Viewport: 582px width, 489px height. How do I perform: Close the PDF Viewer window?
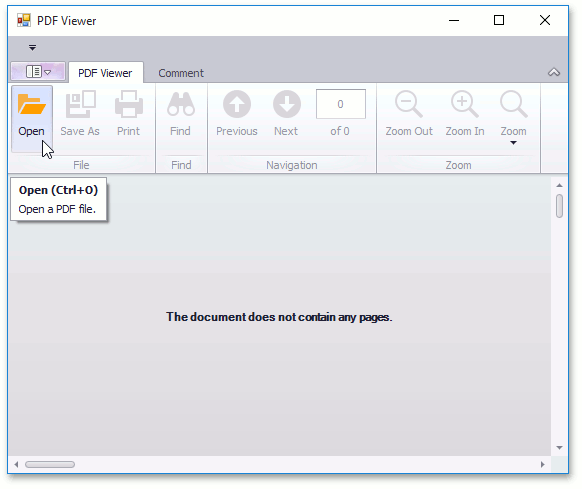545,20
